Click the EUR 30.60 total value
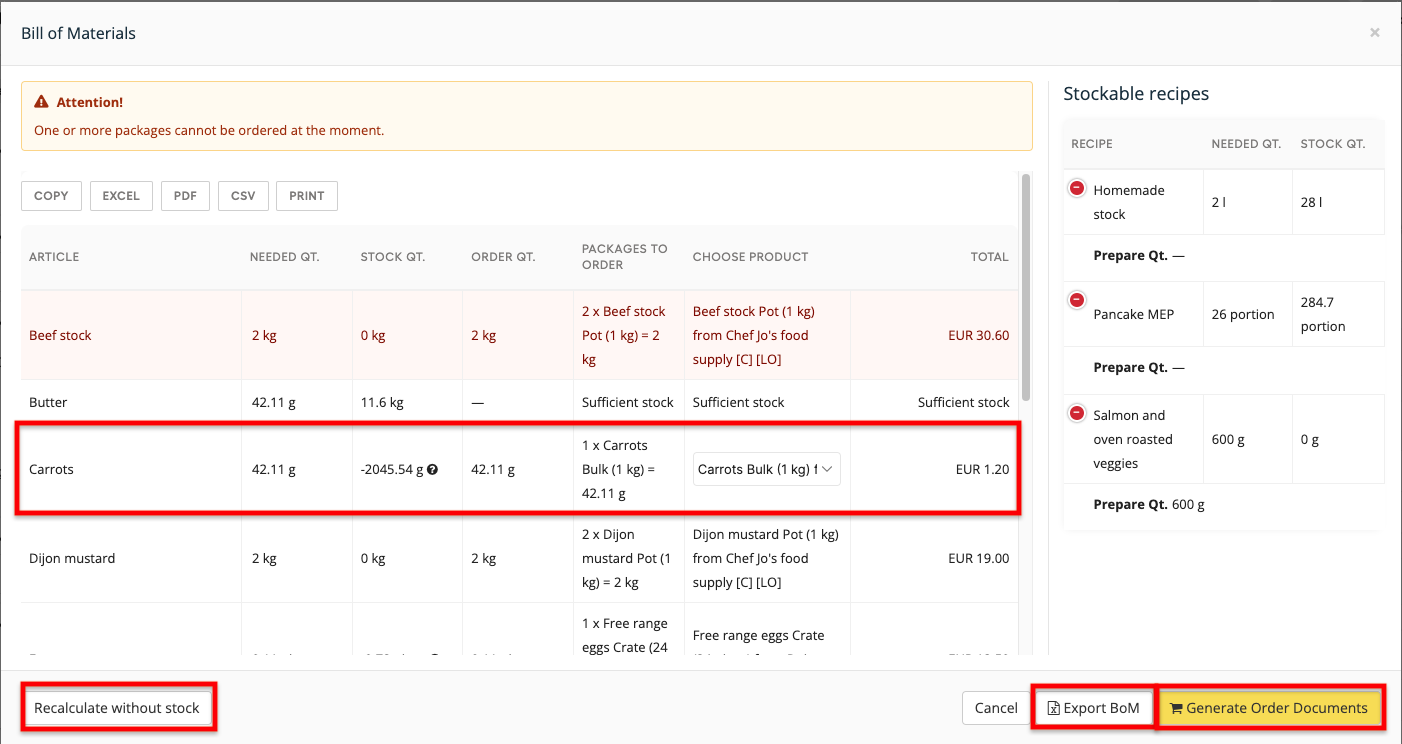Screen dimensions: 1402x744 pos(978,335)
